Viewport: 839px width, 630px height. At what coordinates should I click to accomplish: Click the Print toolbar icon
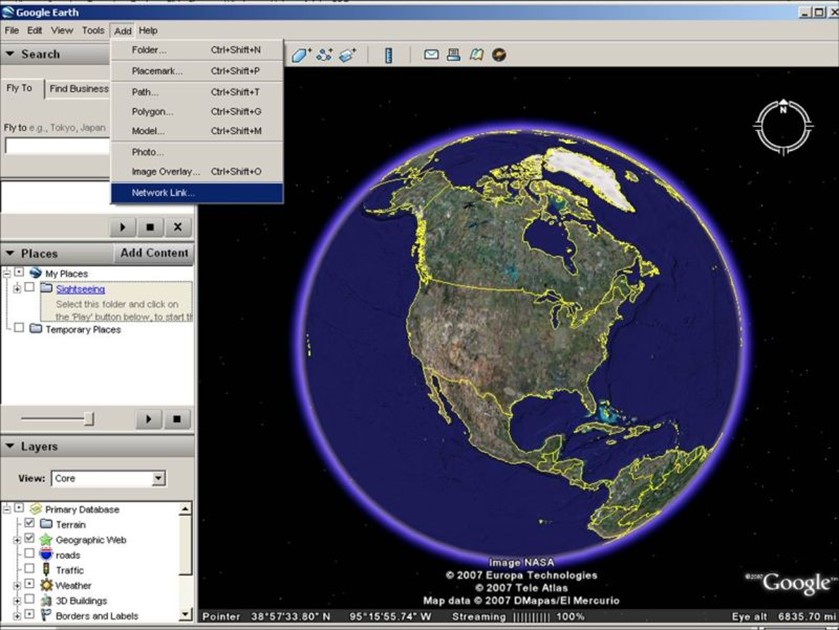[454, 55]
